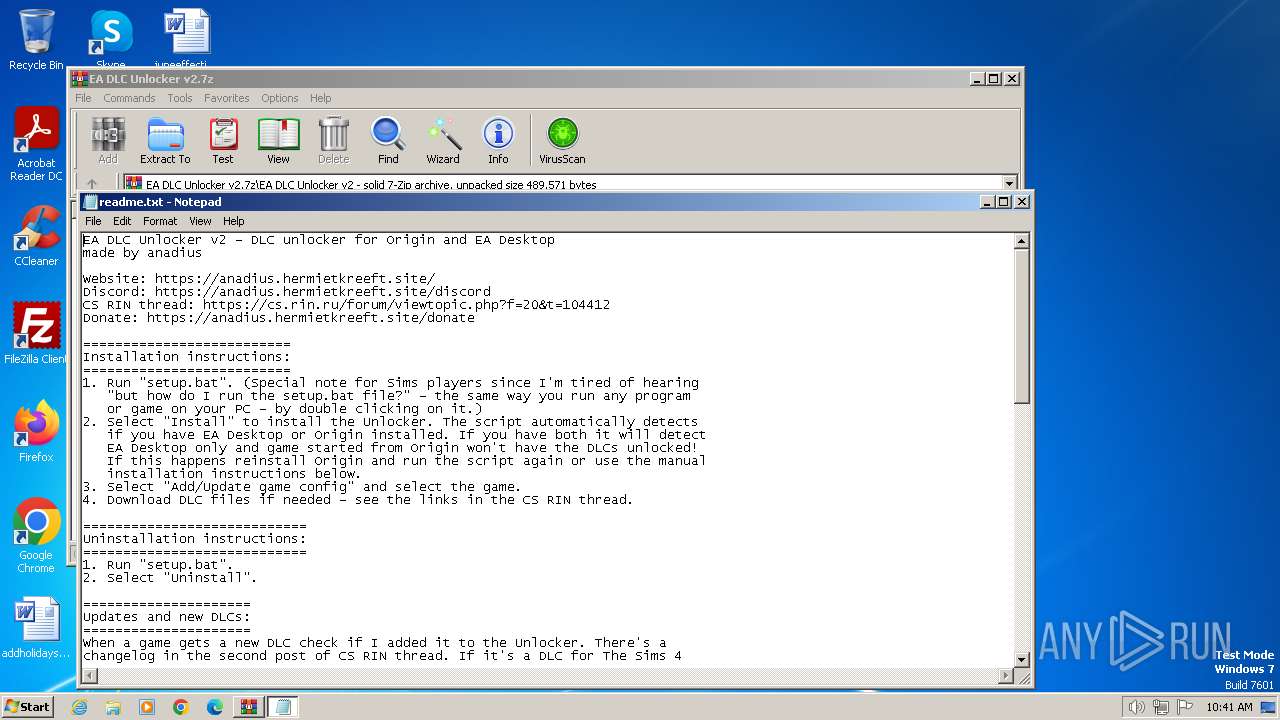The height and width of the screenshot is (720, 1280).
Task: Click Notepad vertical scroll down arrow
Action: point(1021,660)
